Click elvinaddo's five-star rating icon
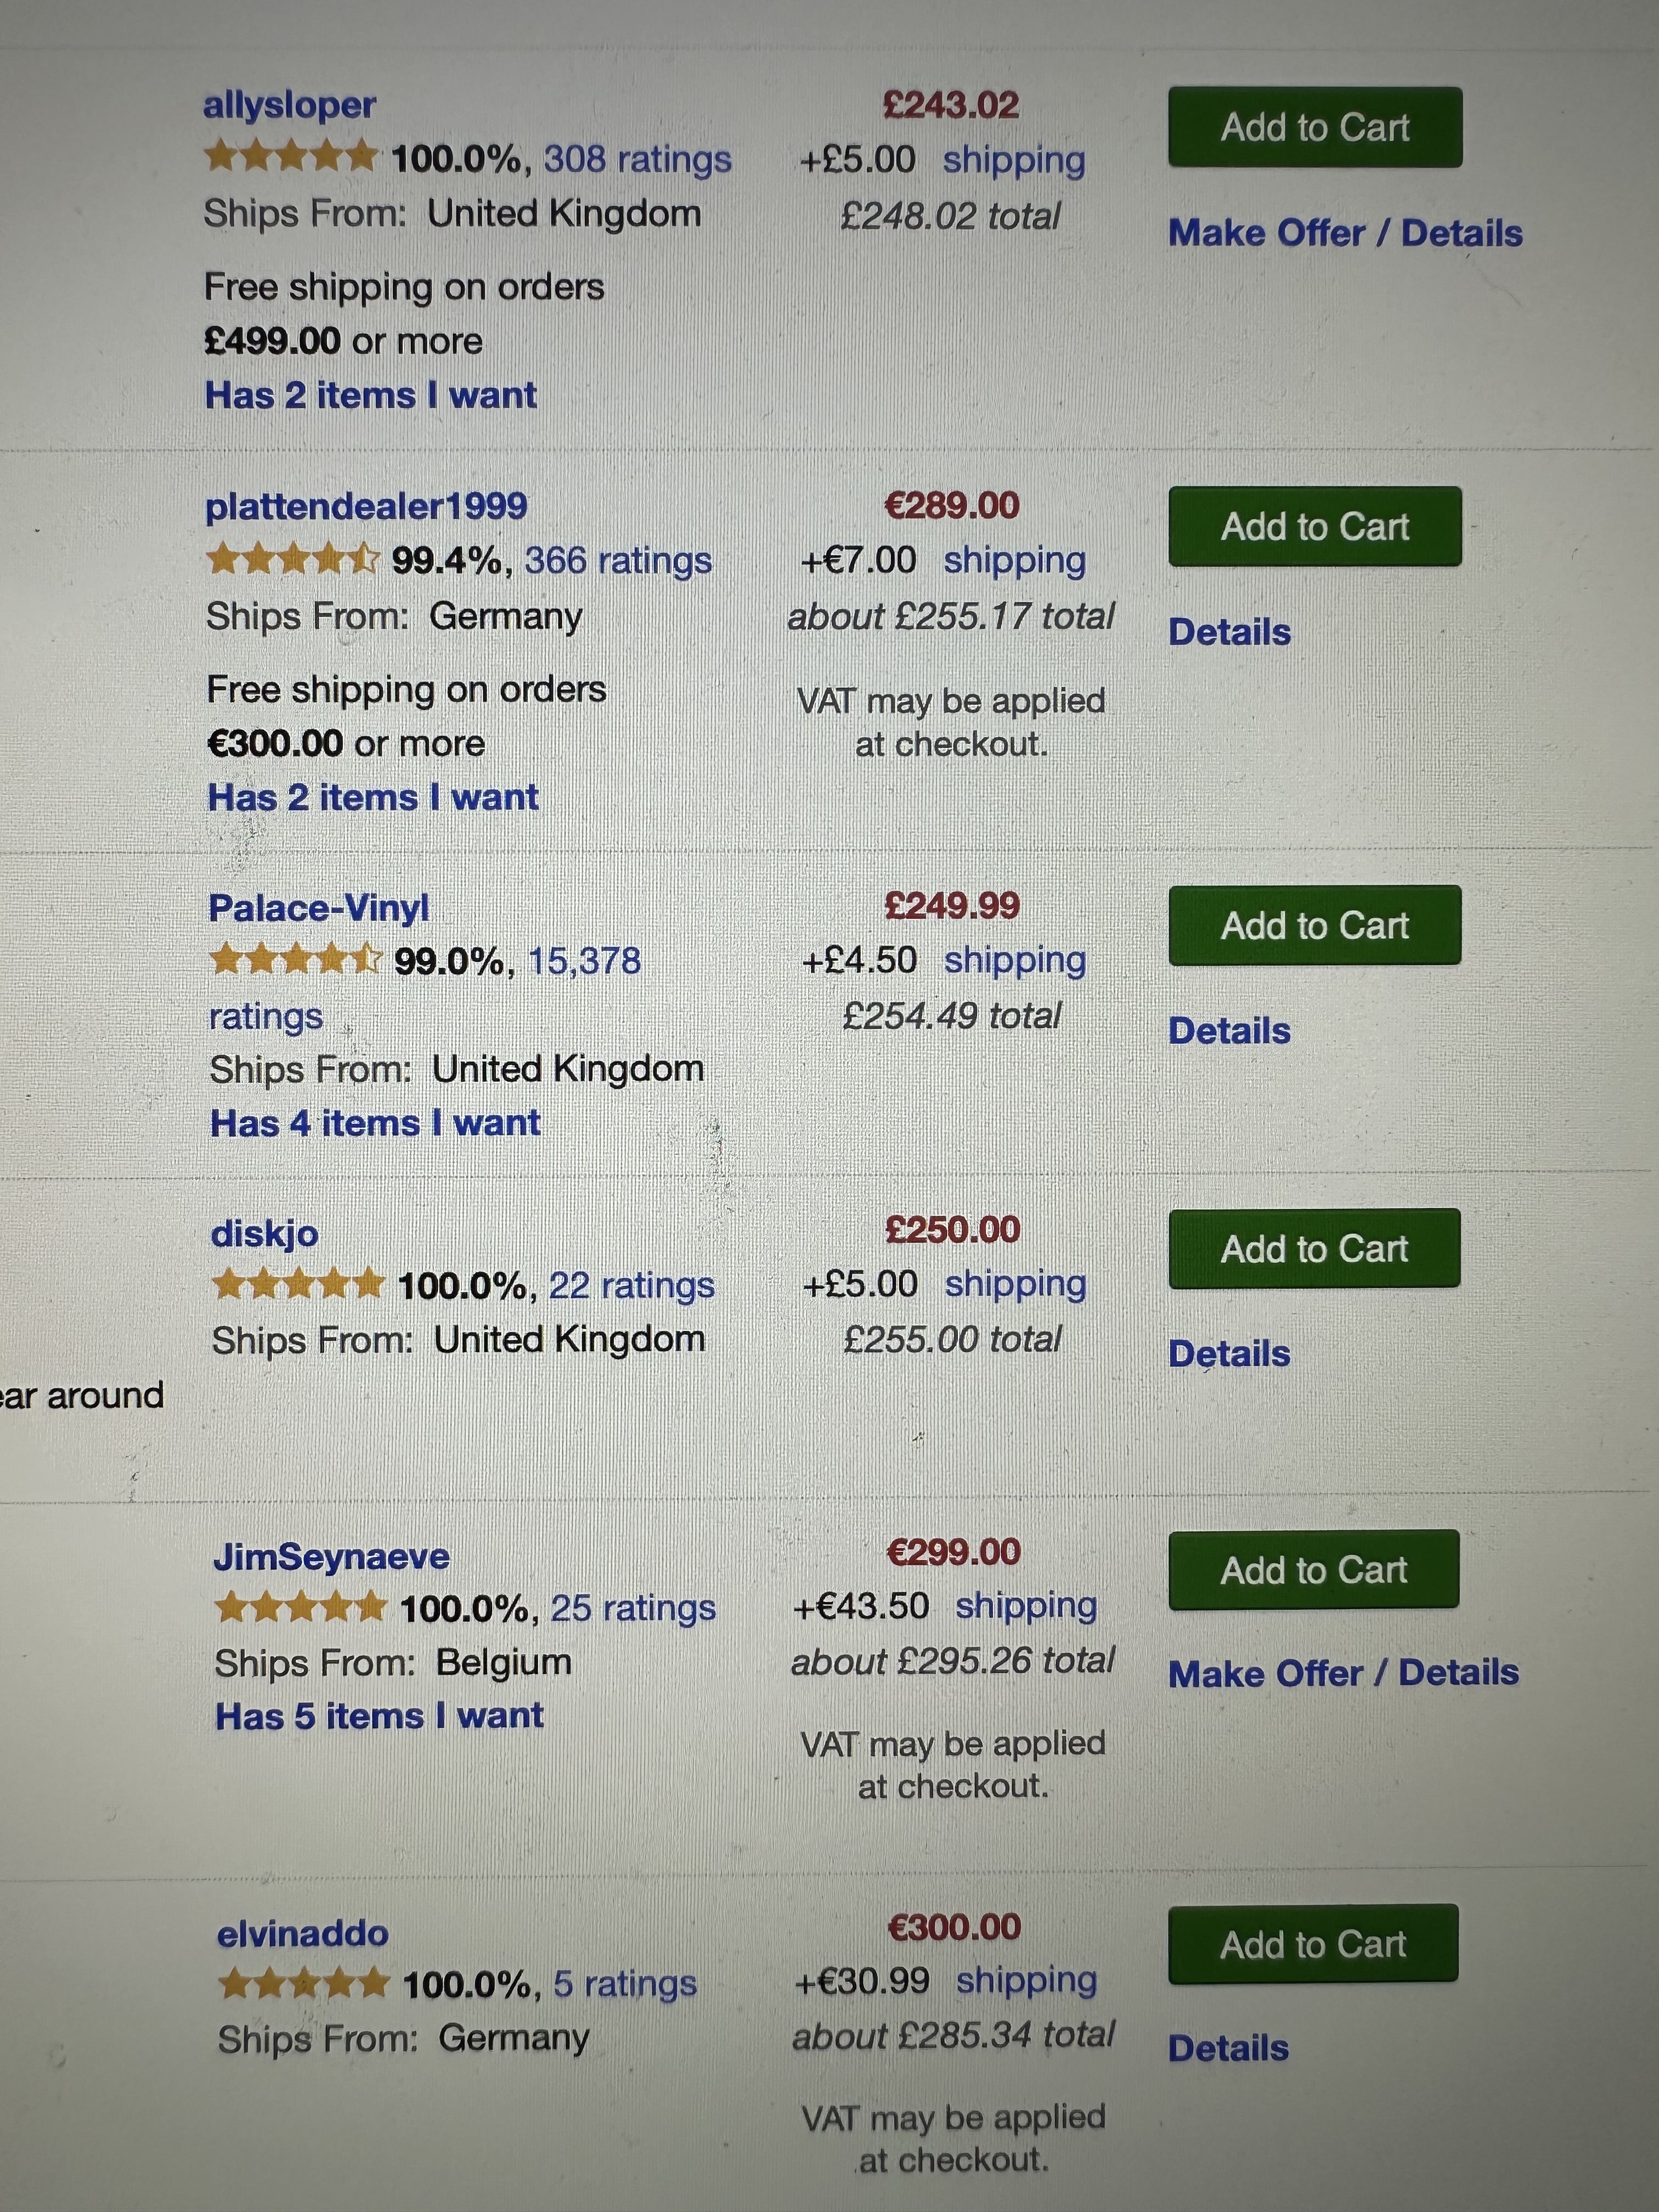 point(303,1983)
